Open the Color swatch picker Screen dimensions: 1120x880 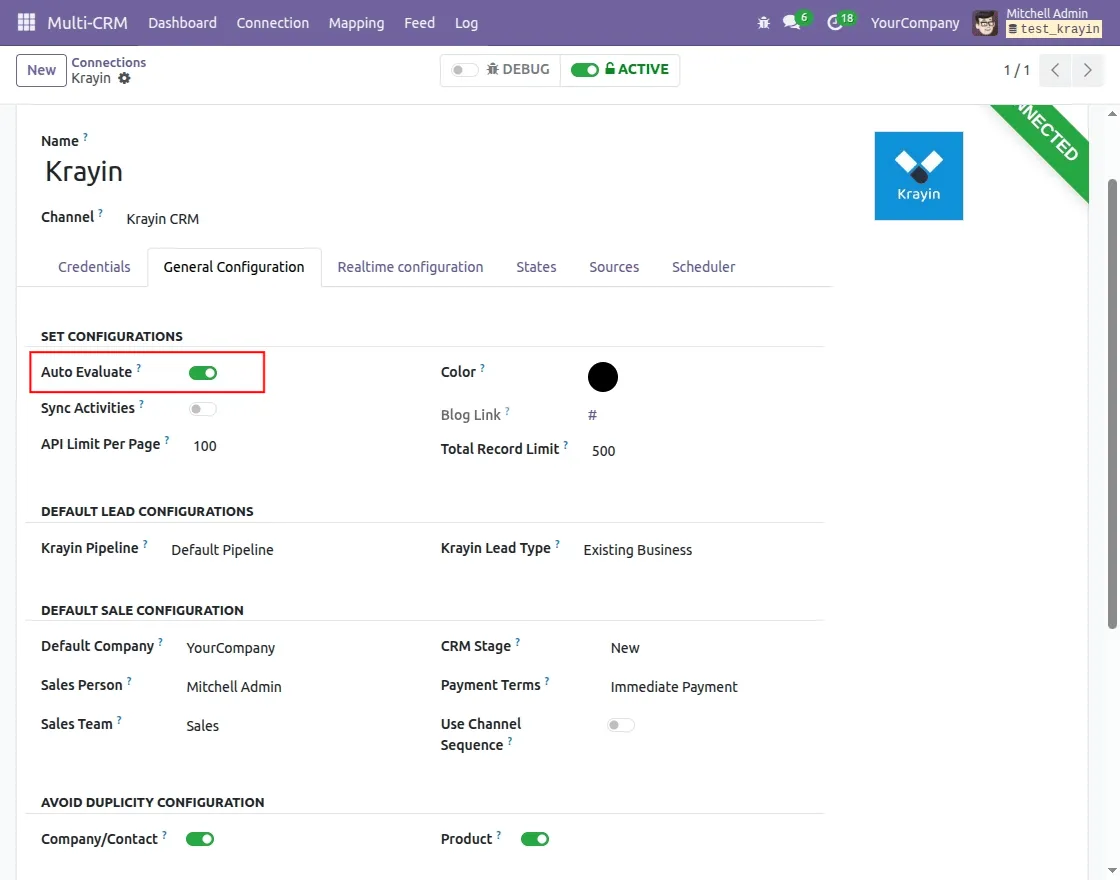(602, 376)
